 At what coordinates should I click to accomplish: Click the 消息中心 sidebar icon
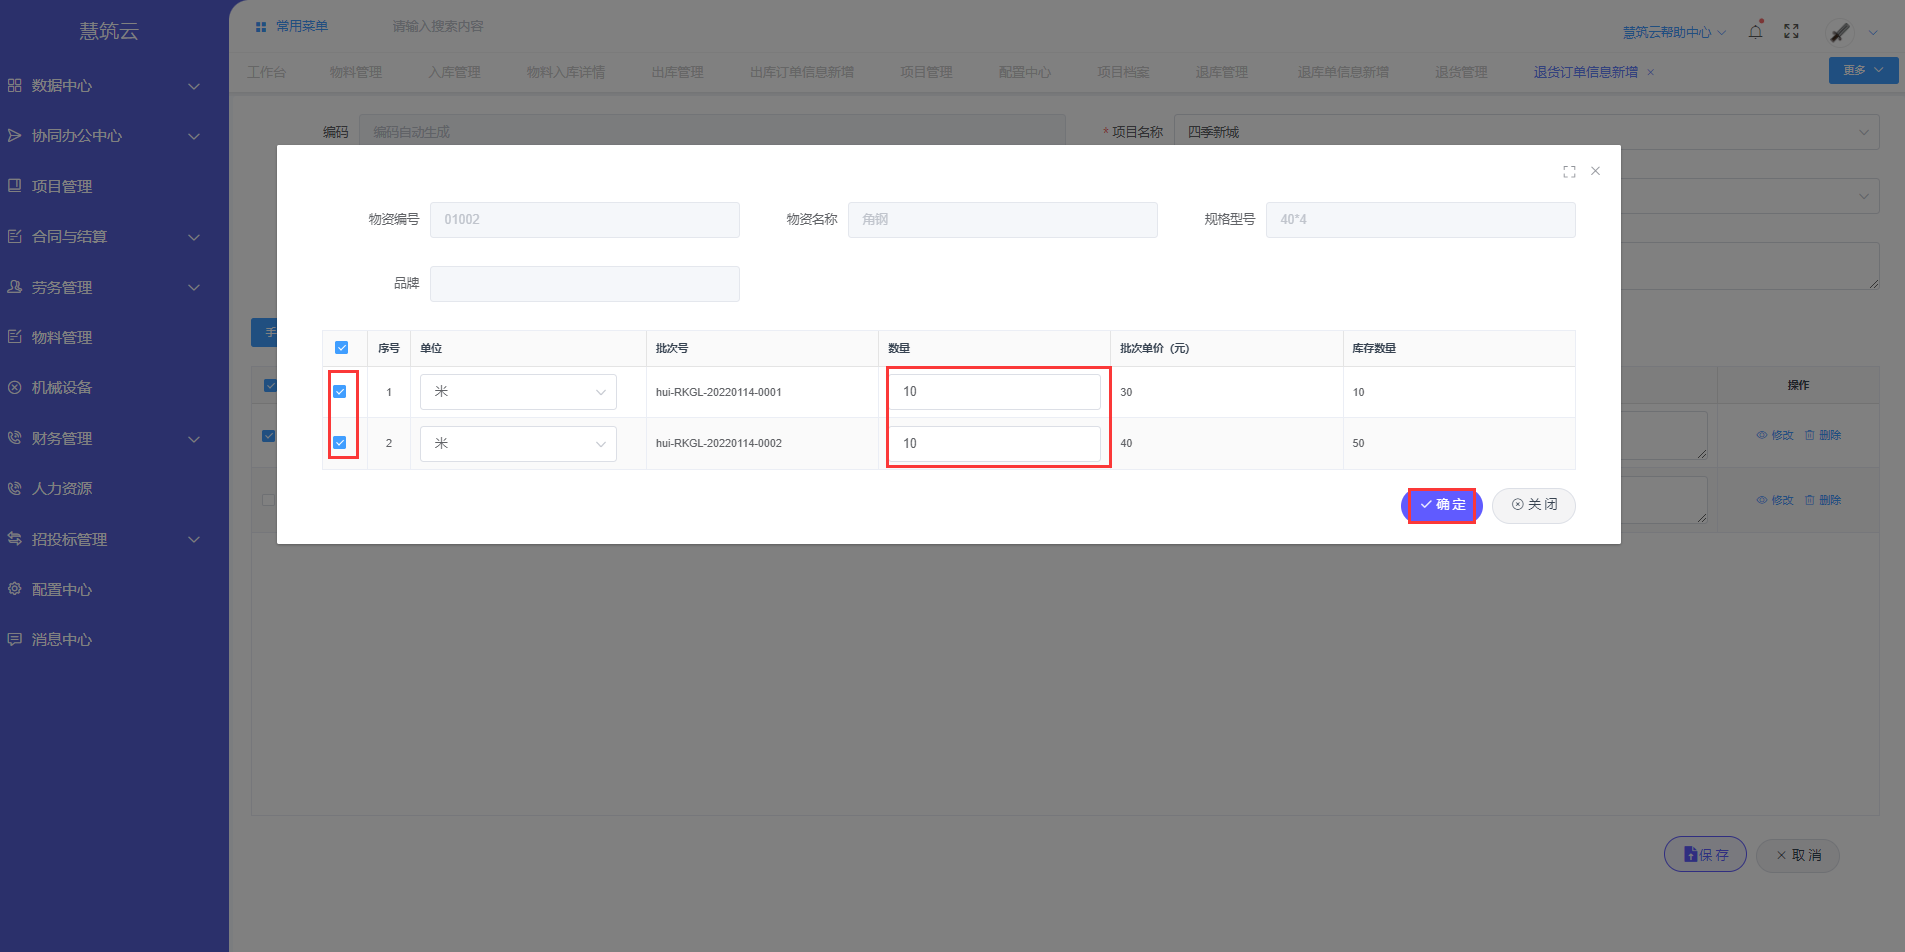(15, 639)
